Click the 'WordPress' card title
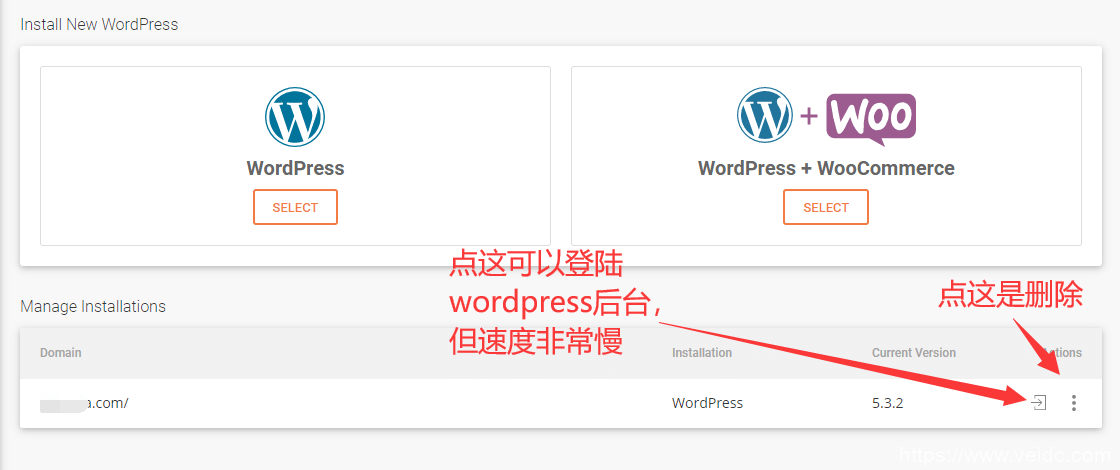Image resolution: width=1120 pixels, height=470 pixels. pyautogui.click(x=295, y=169)
